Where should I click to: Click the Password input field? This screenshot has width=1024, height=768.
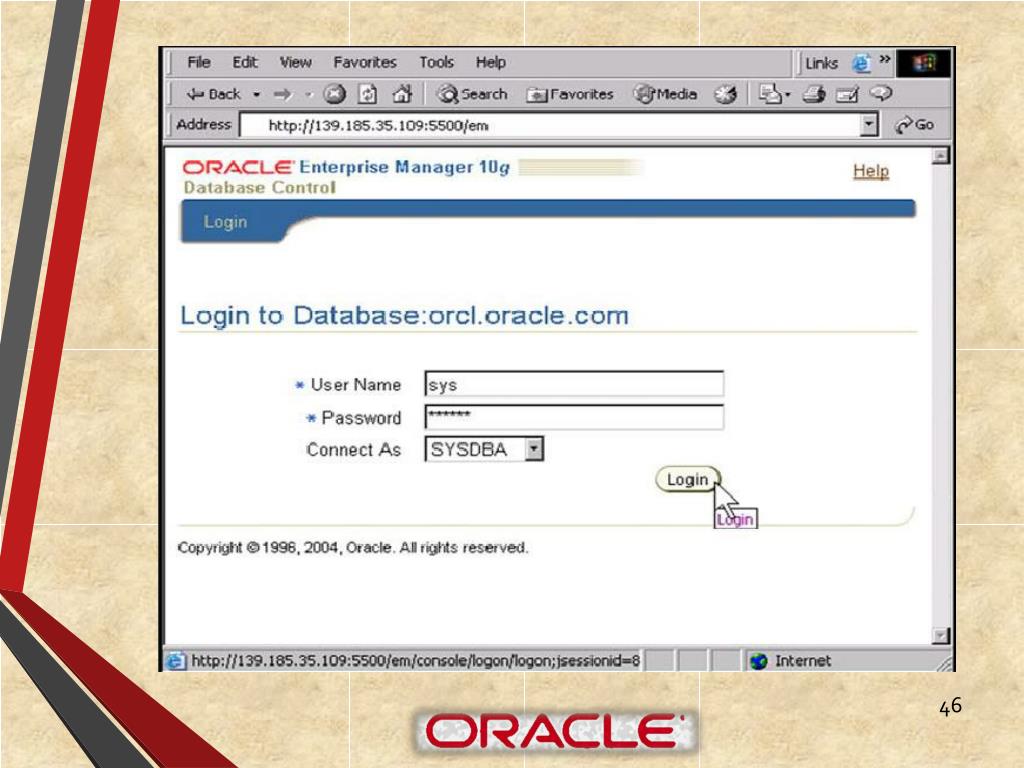click(574, 417)
